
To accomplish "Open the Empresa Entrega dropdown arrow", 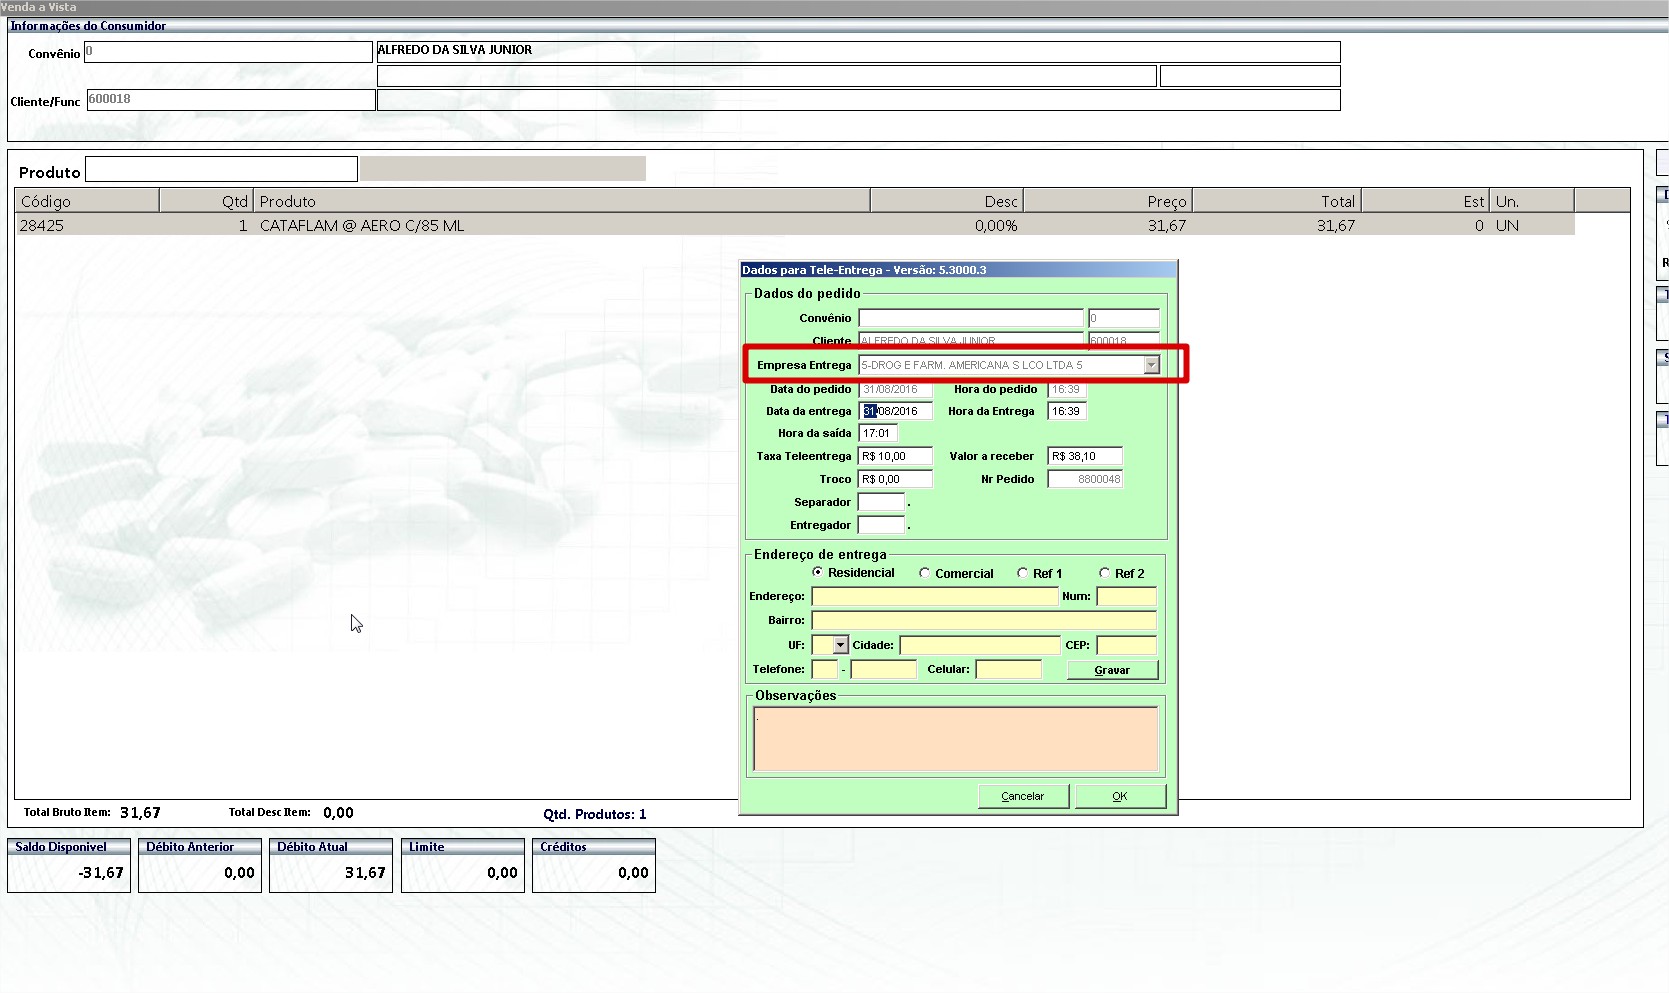I will [1151, 365].
